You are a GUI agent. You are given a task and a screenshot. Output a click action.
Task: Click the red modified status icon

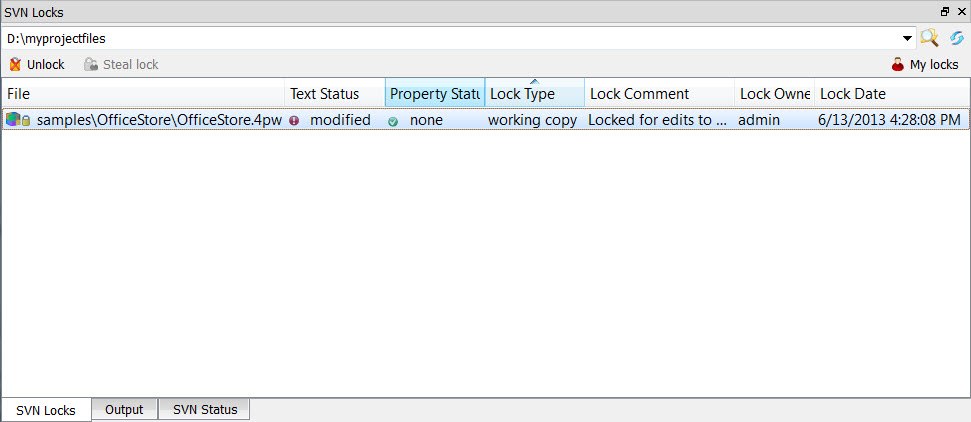pos(294,120)
